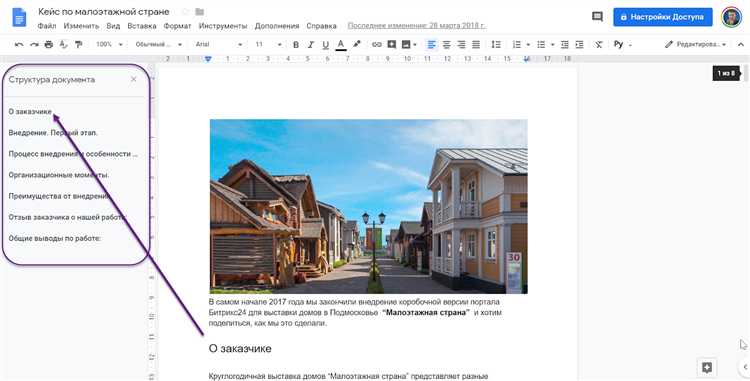Image resolution: width=750 pixels, height=381 pixels.
Task: Open the Формат menu
Action: tap(177, 26)
